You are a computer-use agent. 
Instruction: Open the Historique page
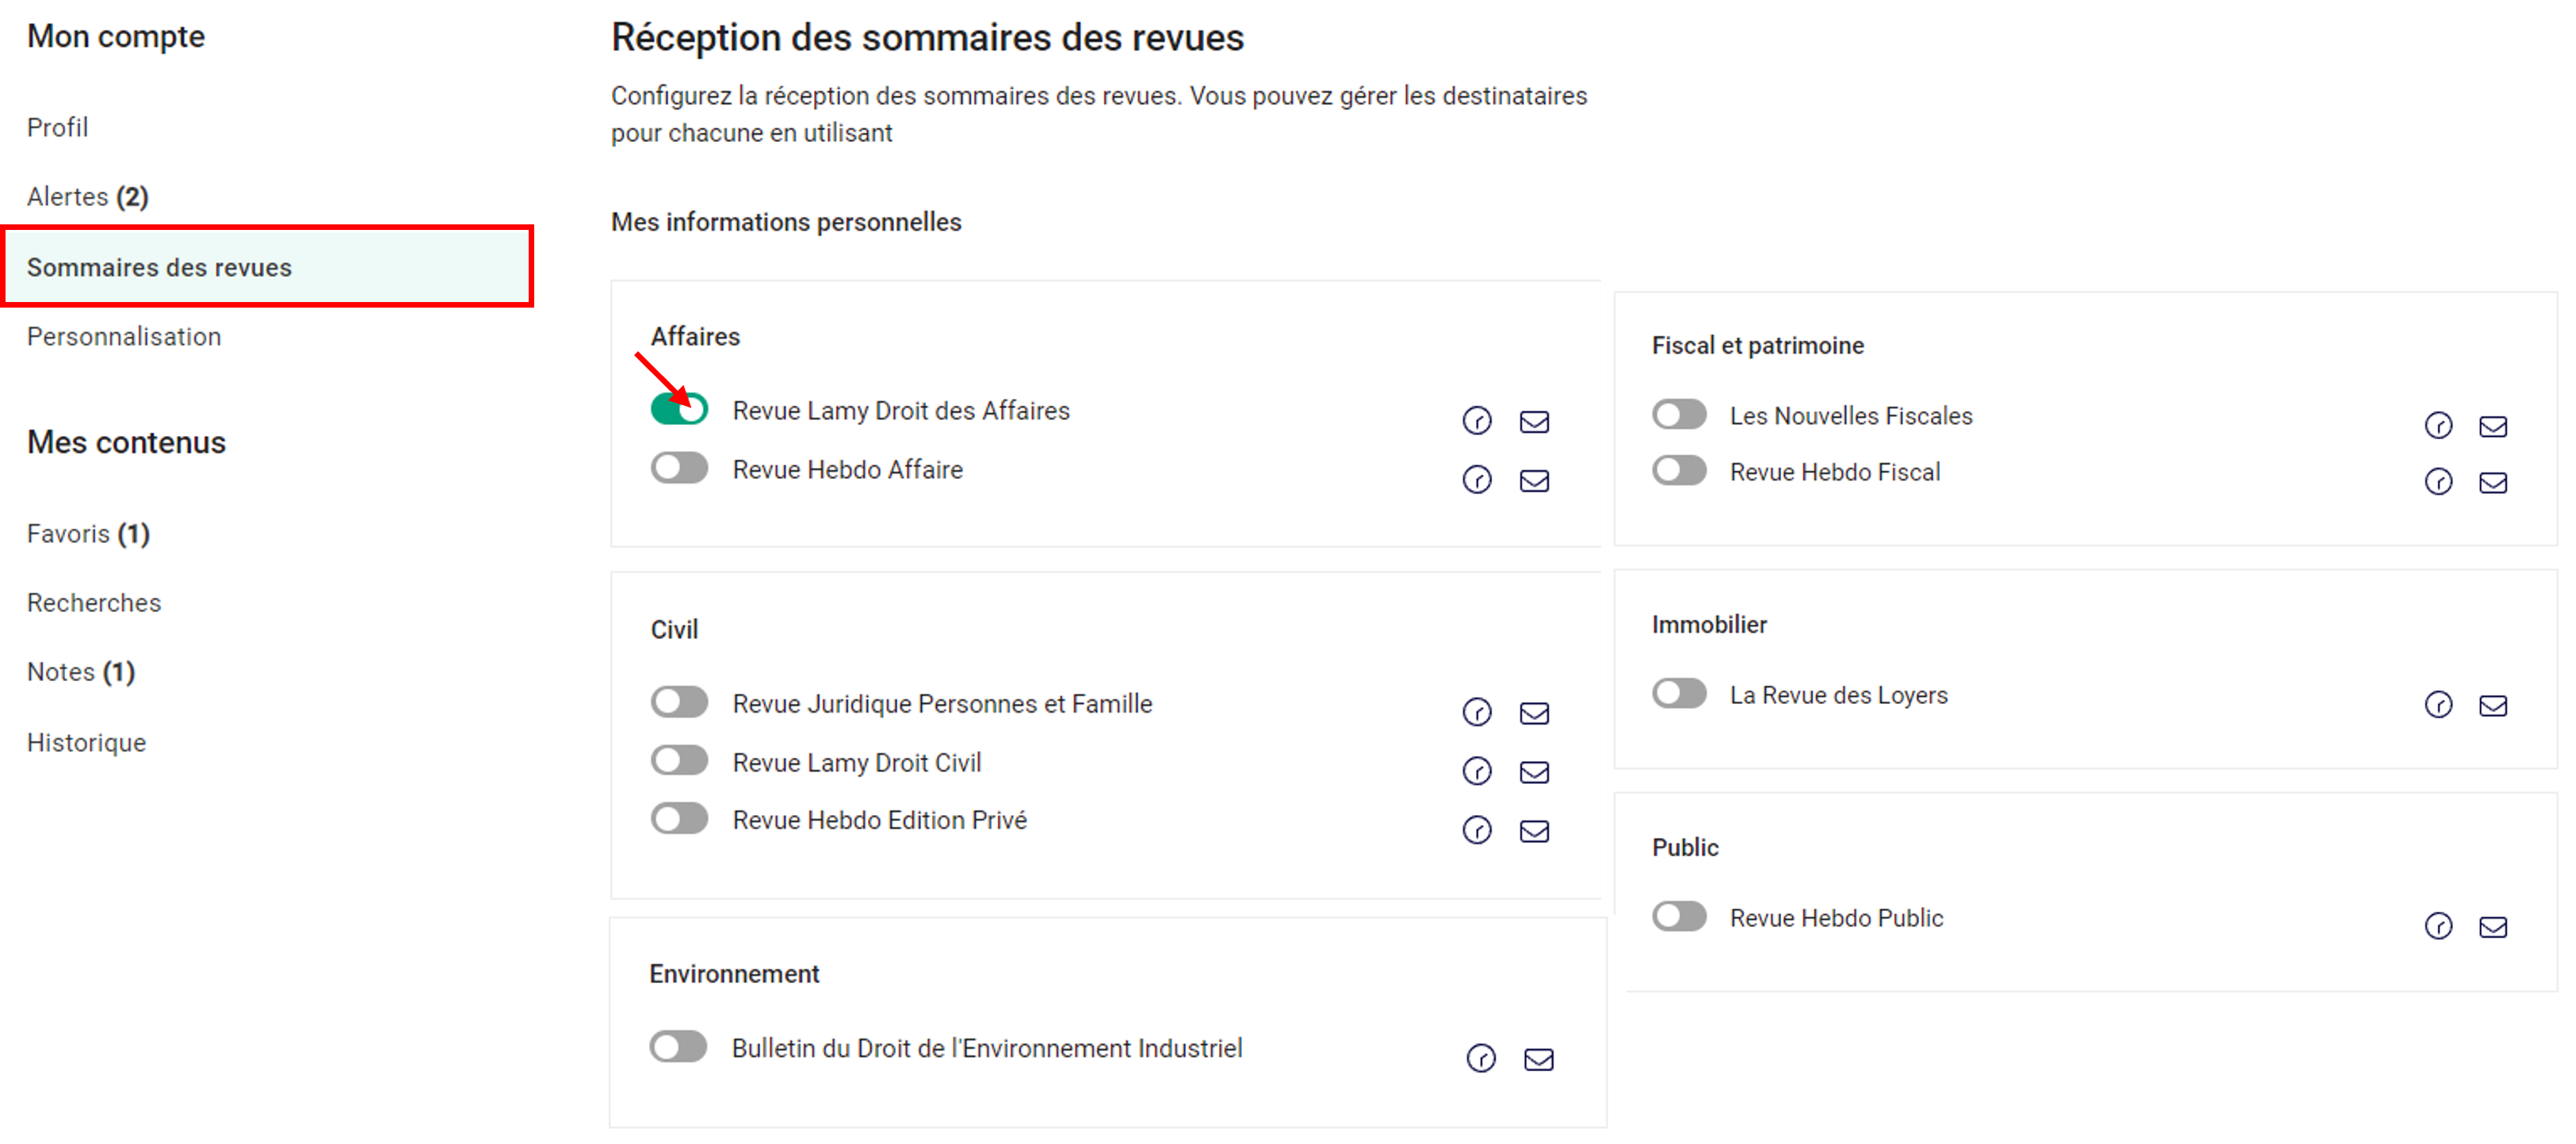(86, 742)
